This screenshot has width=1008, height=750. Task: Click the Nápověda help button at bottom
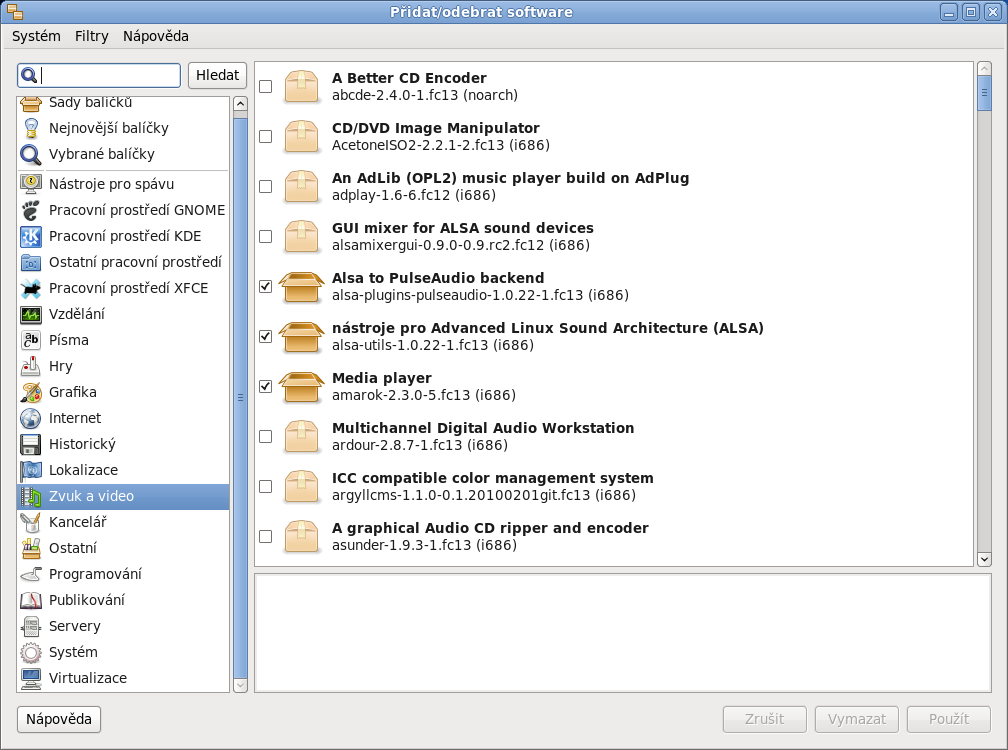(59, 719)
